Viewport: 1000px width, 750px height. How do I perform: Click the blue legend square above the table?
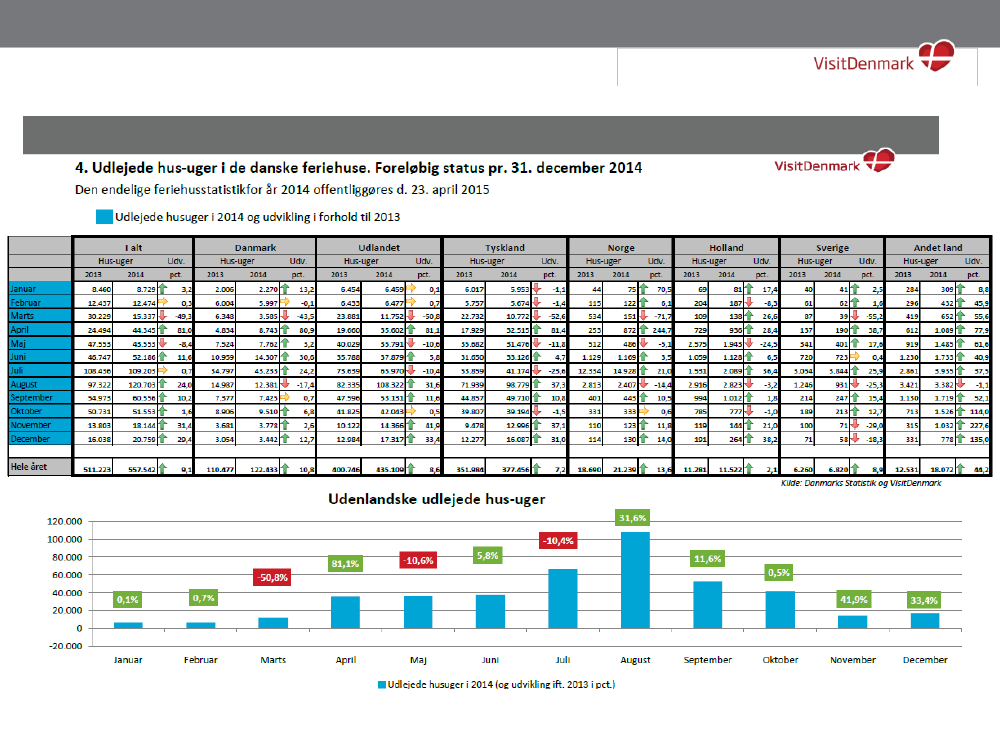[104, 217]
